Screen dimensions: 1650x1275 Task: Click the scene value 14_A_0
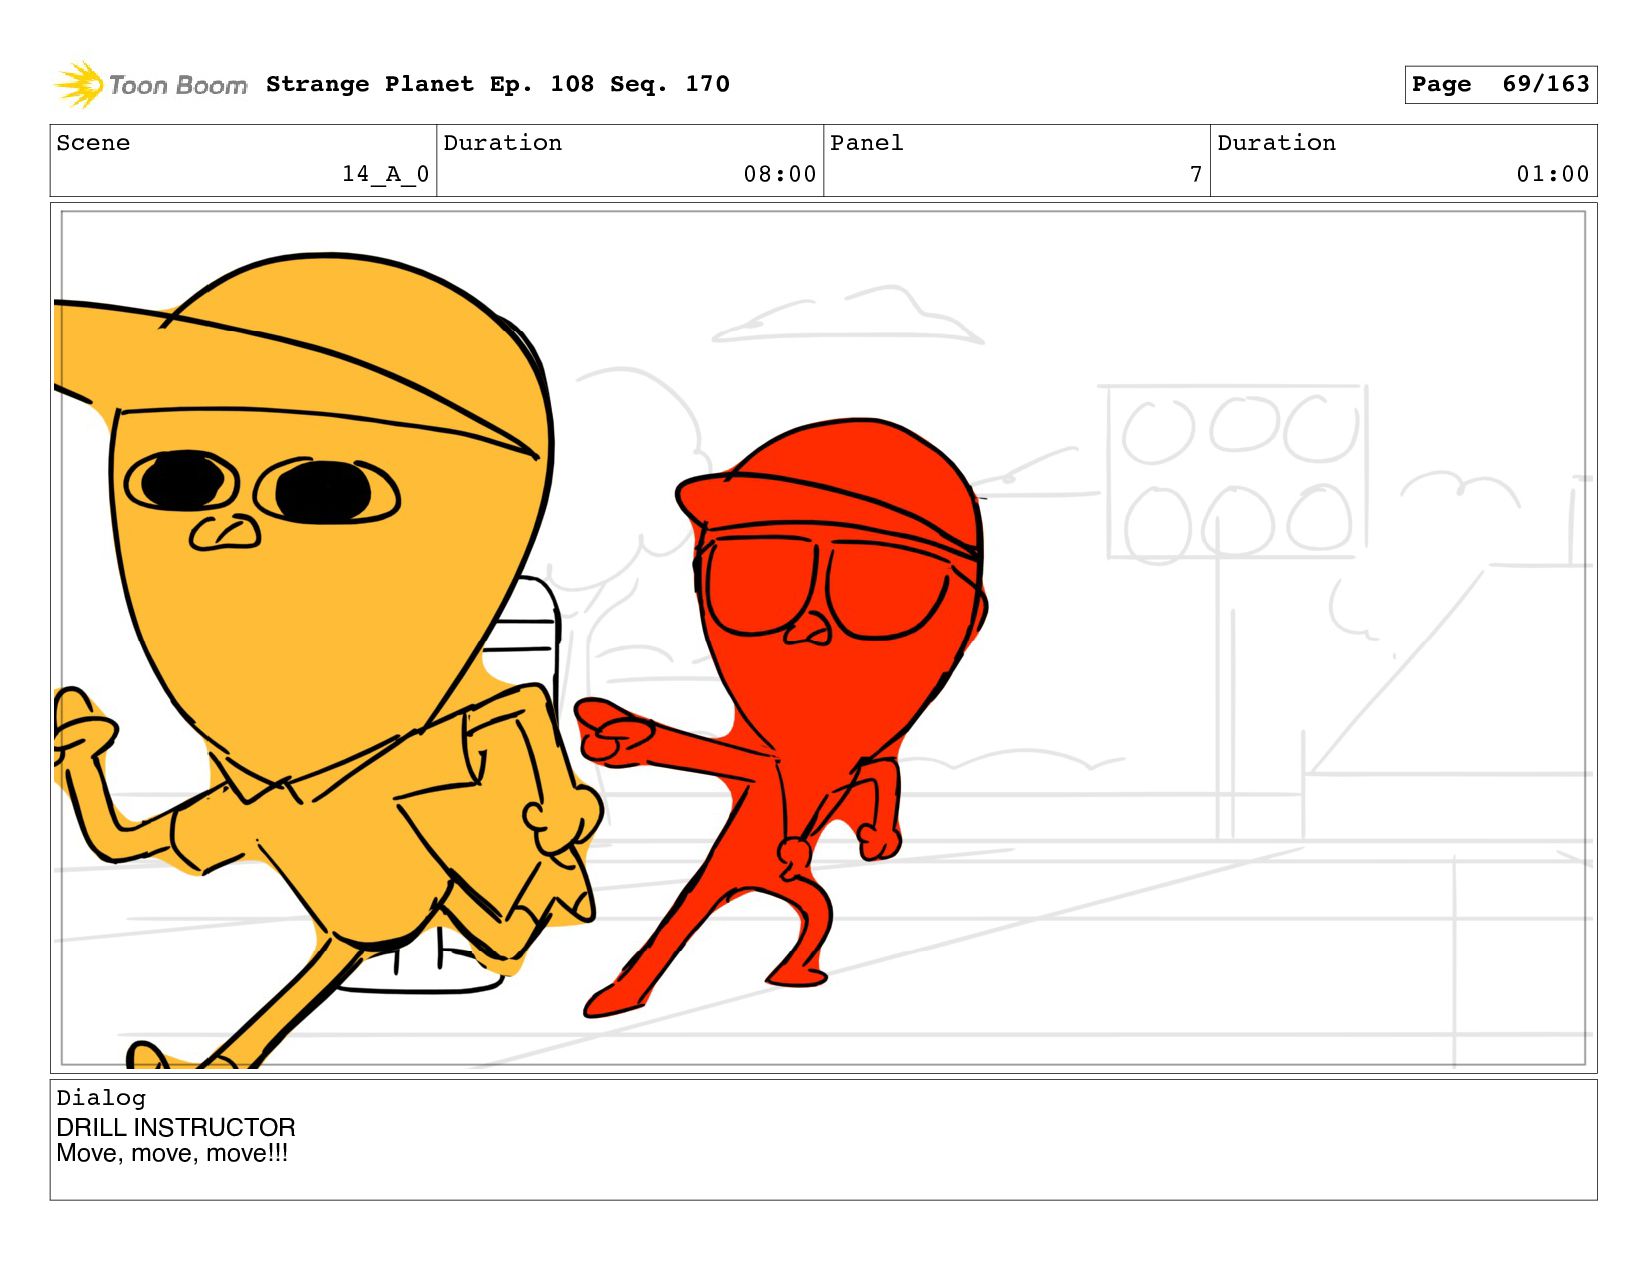[385, 174]
